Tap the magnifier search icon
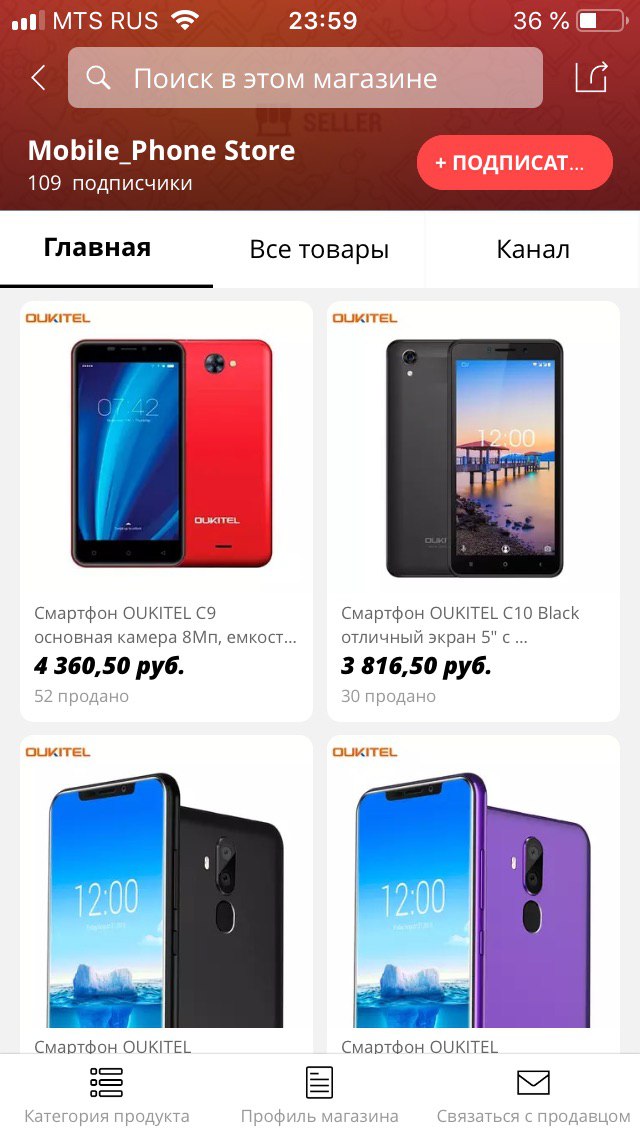 [x=98, y=78]
